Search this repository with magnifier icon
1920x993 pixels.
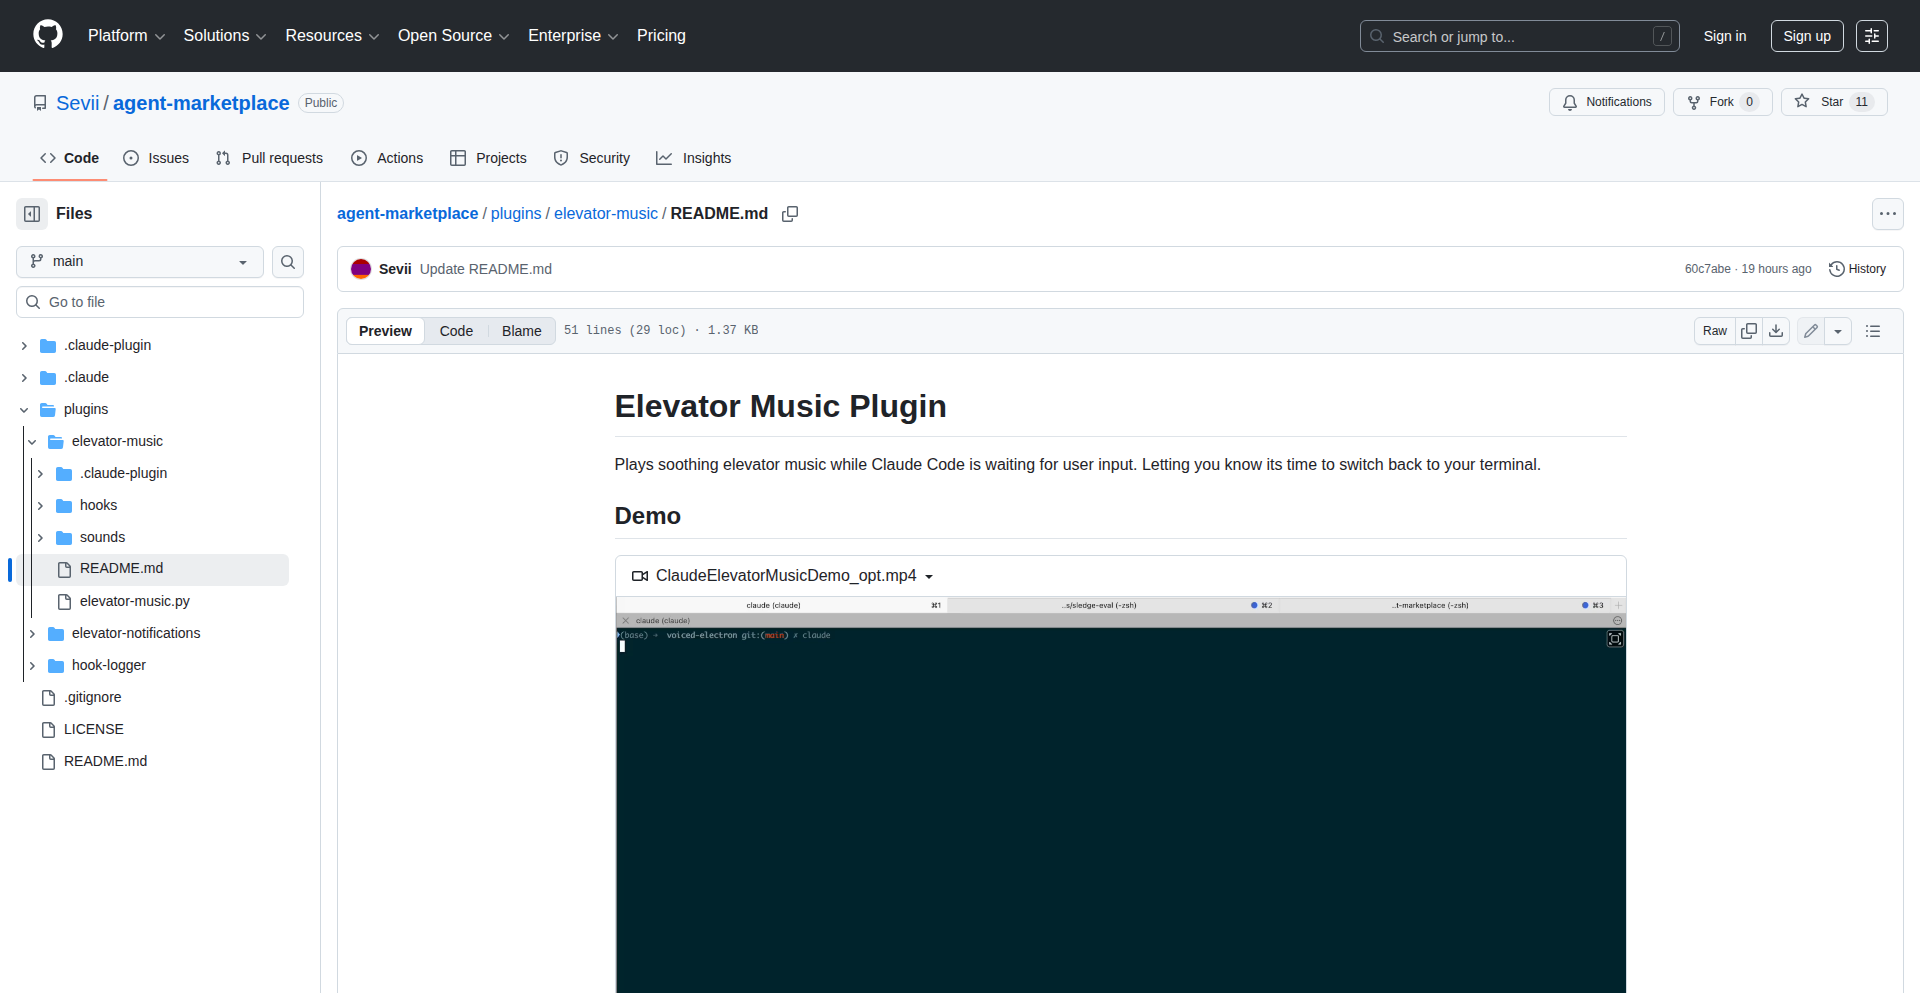(x=288, y=262)
